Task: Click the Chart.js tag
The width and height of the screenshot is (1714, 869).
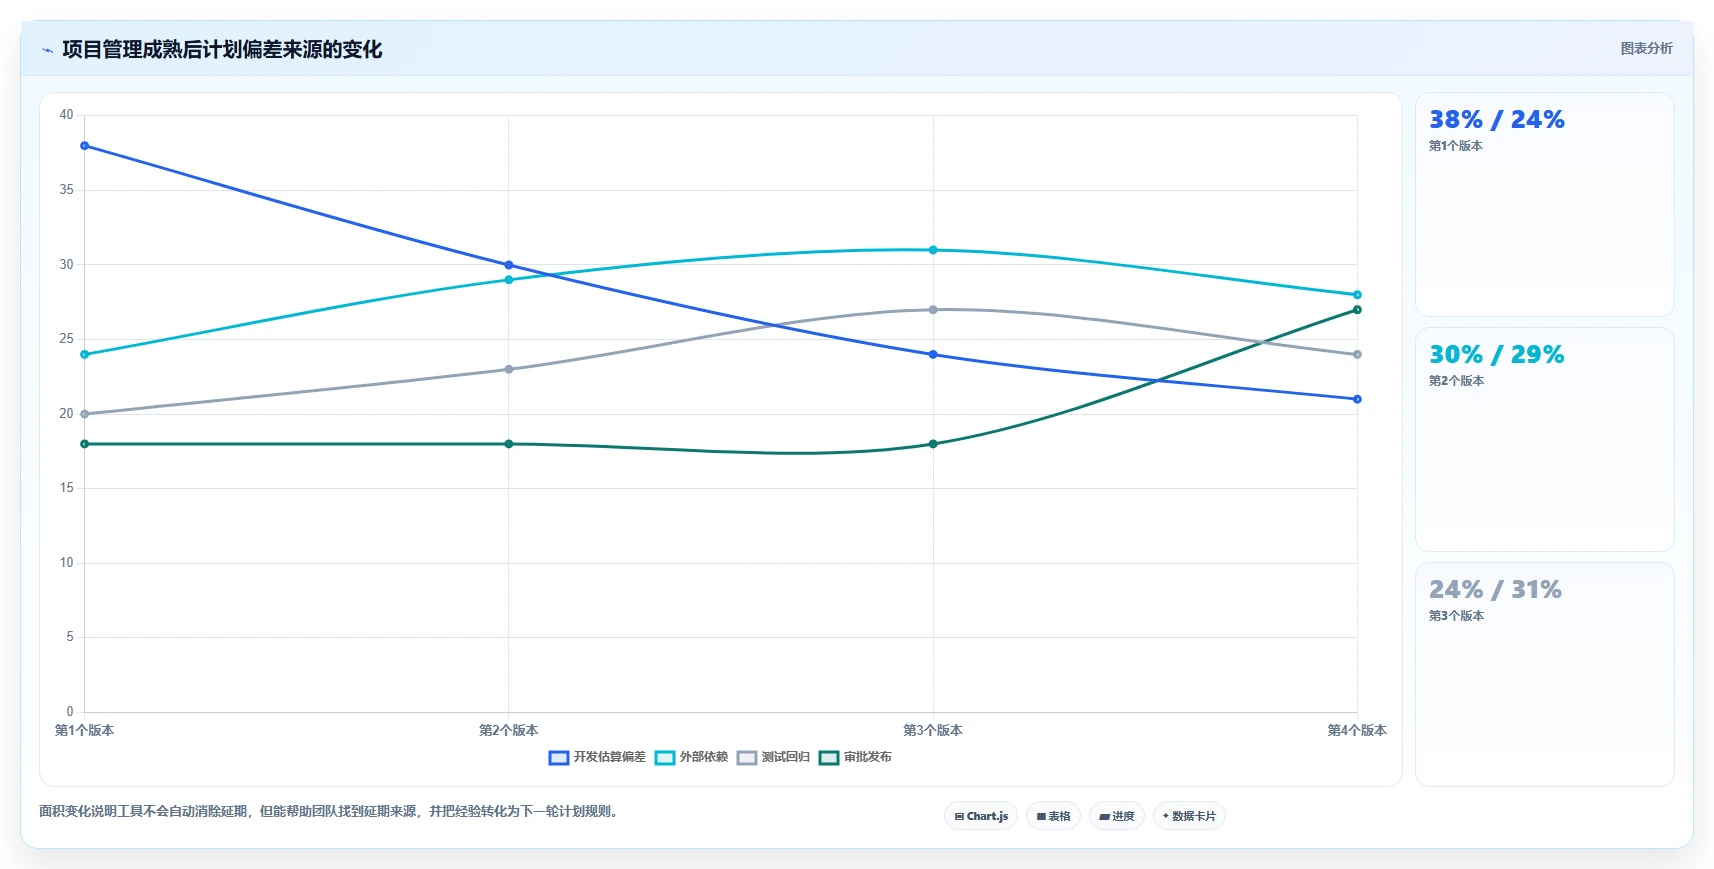Action: [x=981, y=816]
